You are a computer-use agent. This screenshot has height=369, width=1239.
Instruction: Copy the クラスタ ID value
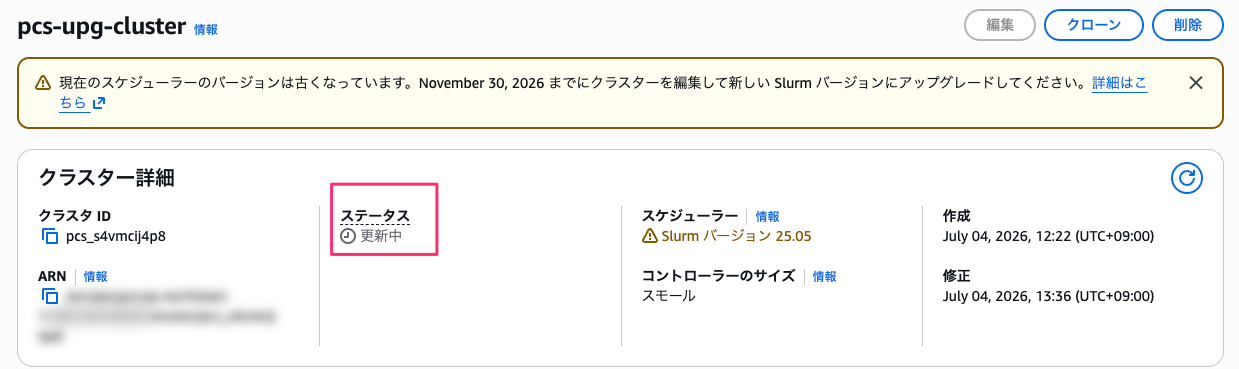click(x=49, y=237)
